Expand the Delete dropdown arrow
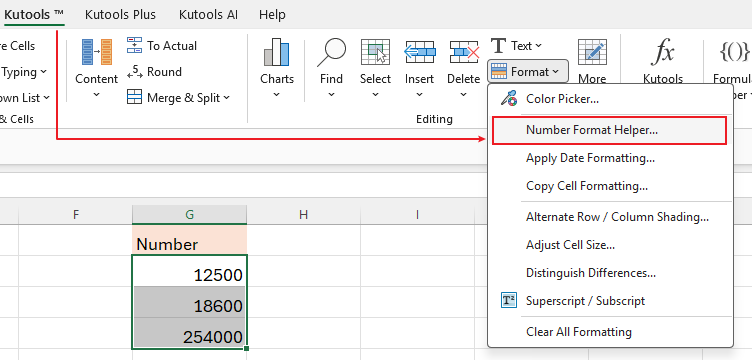The width and height of the screenshot is (752, 360). tap(464, 94)
